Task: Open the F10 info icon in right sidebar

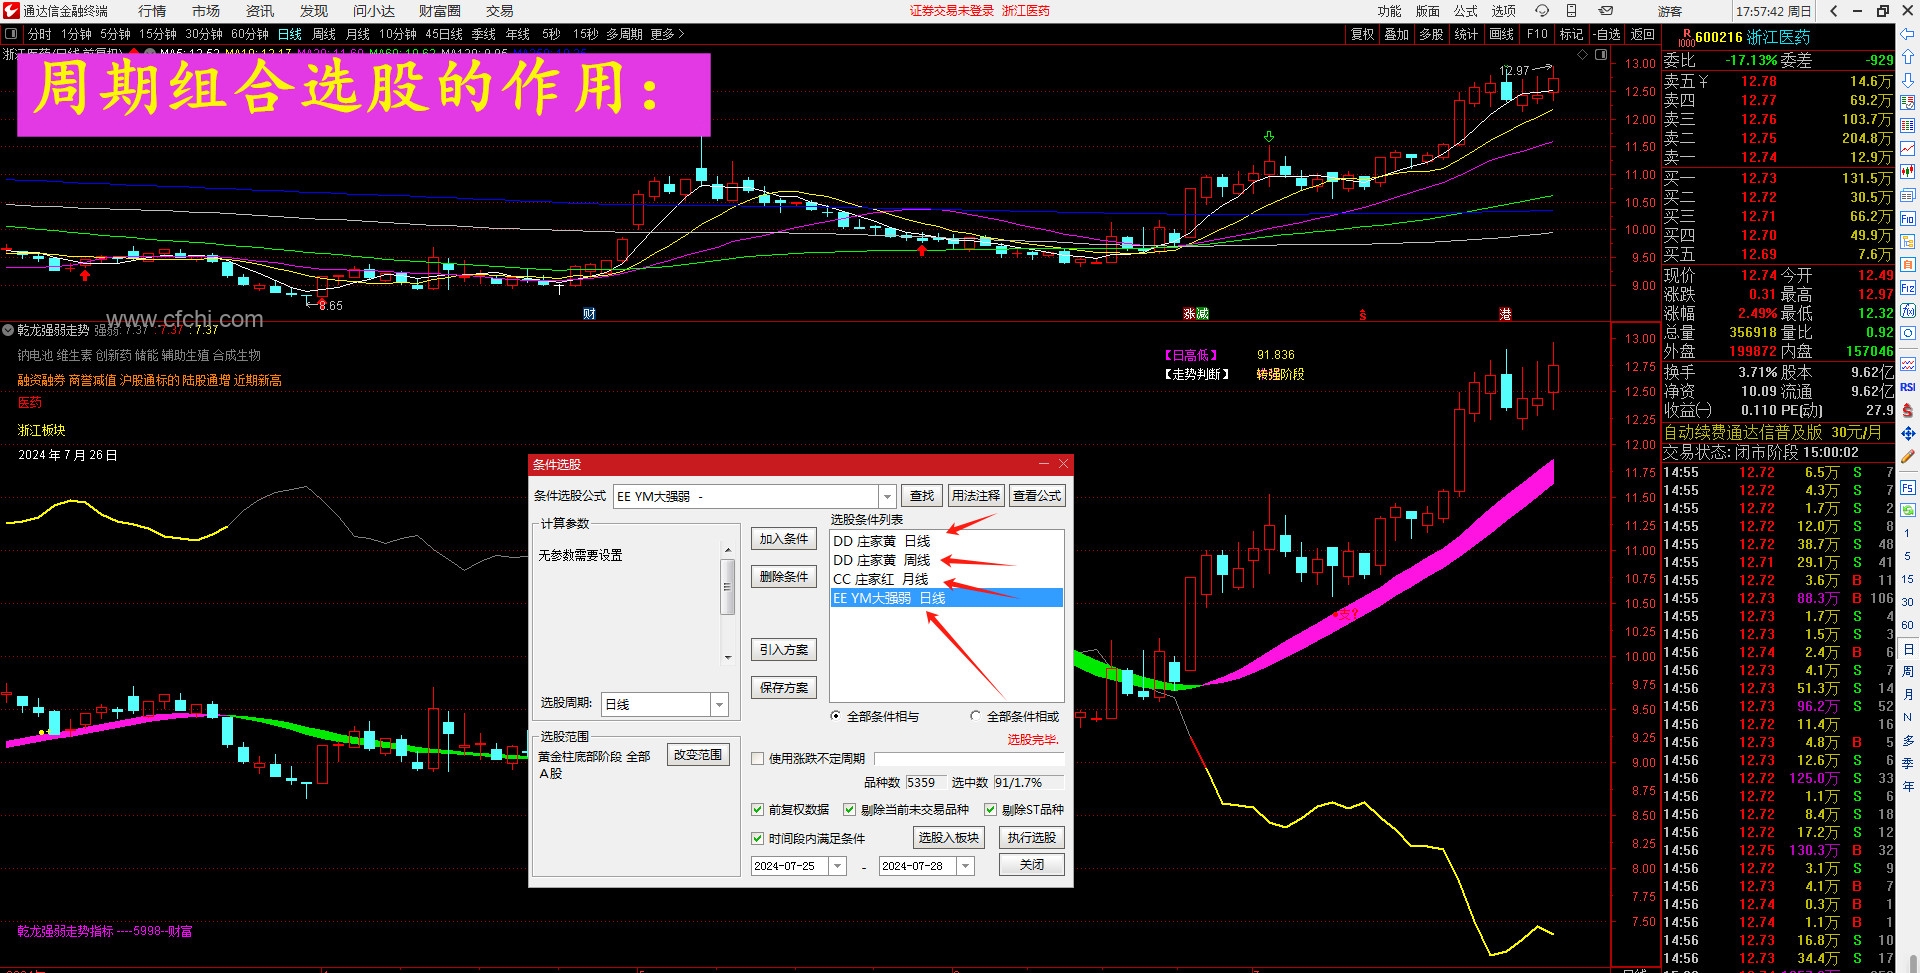Action: [1908, 218]
